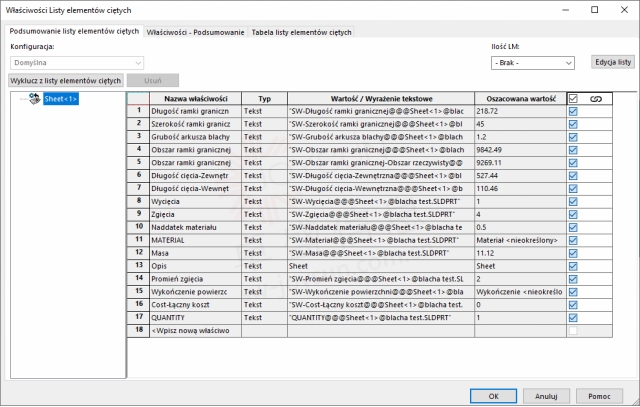Click the Edycja listy button
This screenshot has width=640, height=407.
pyautogui.click(x=613, y=62)
